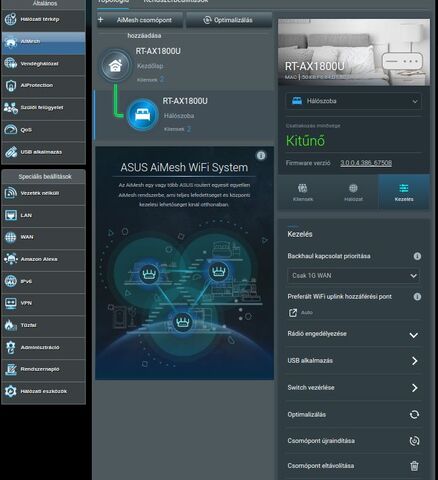Click the LAN sidebar icon
Viewport: 438px width, 480px height.
pyautogui.click(x=11, y=215)
